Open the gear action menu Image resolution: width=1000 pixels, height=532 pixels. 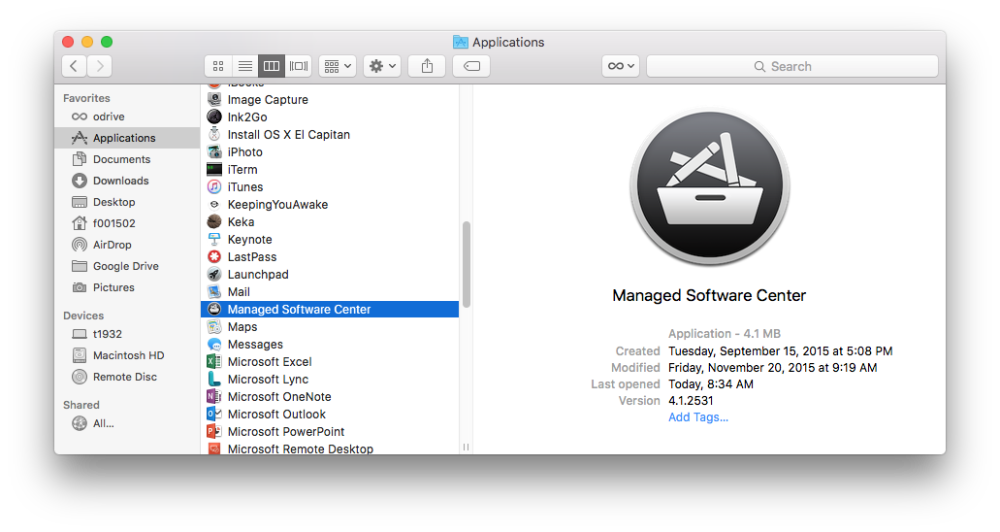pos(382,66)
